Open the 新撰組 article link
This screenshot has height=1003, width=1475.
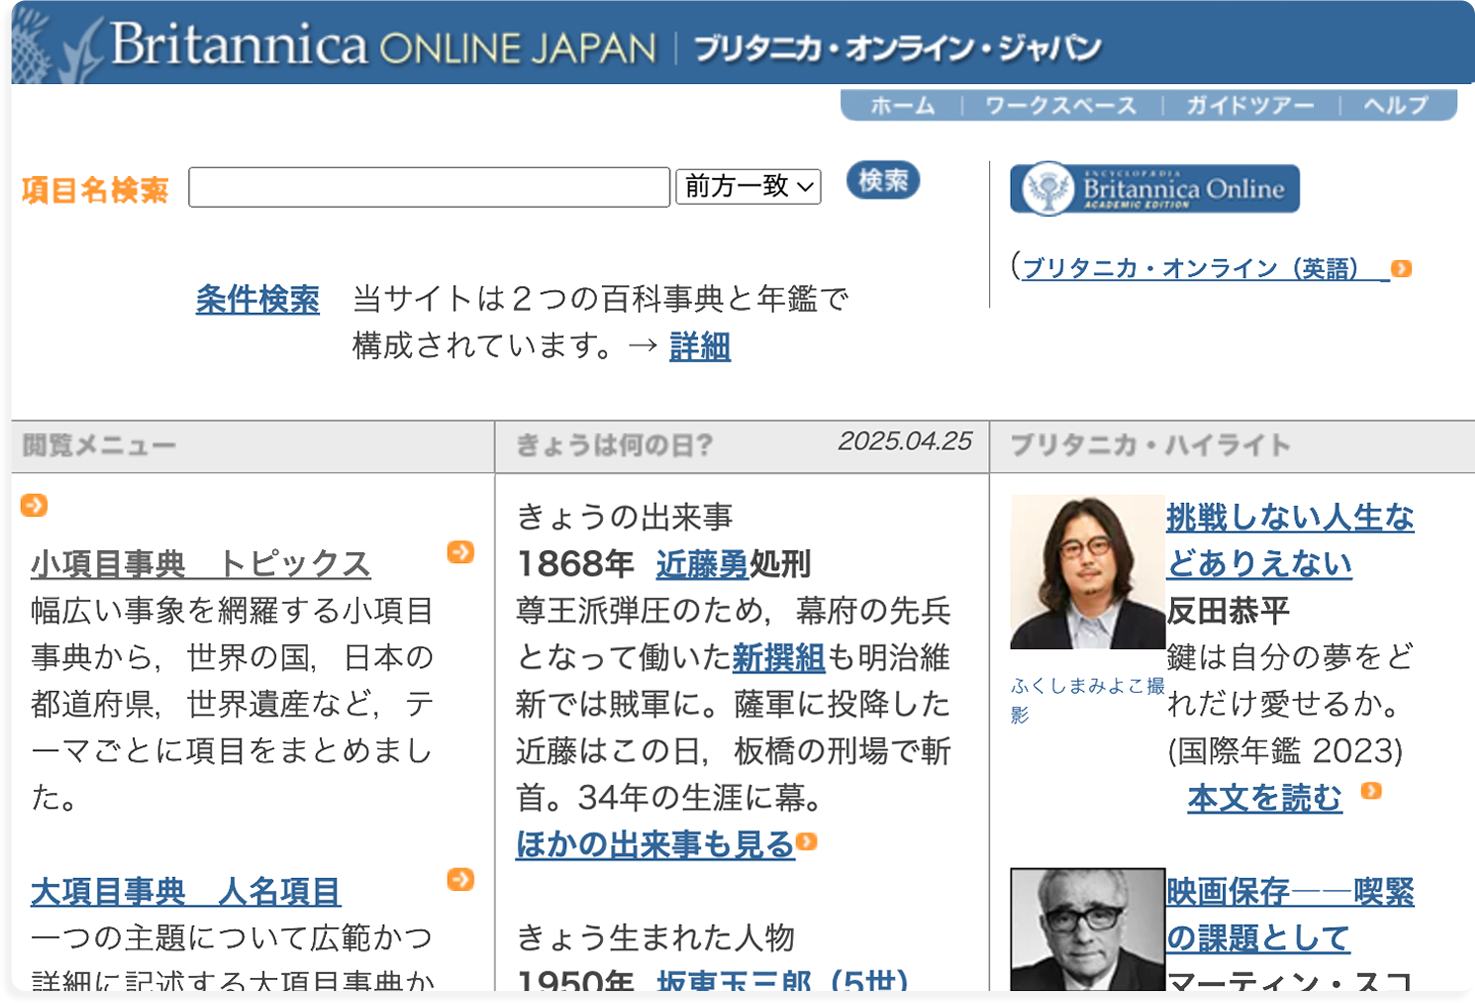click(778, 658)
